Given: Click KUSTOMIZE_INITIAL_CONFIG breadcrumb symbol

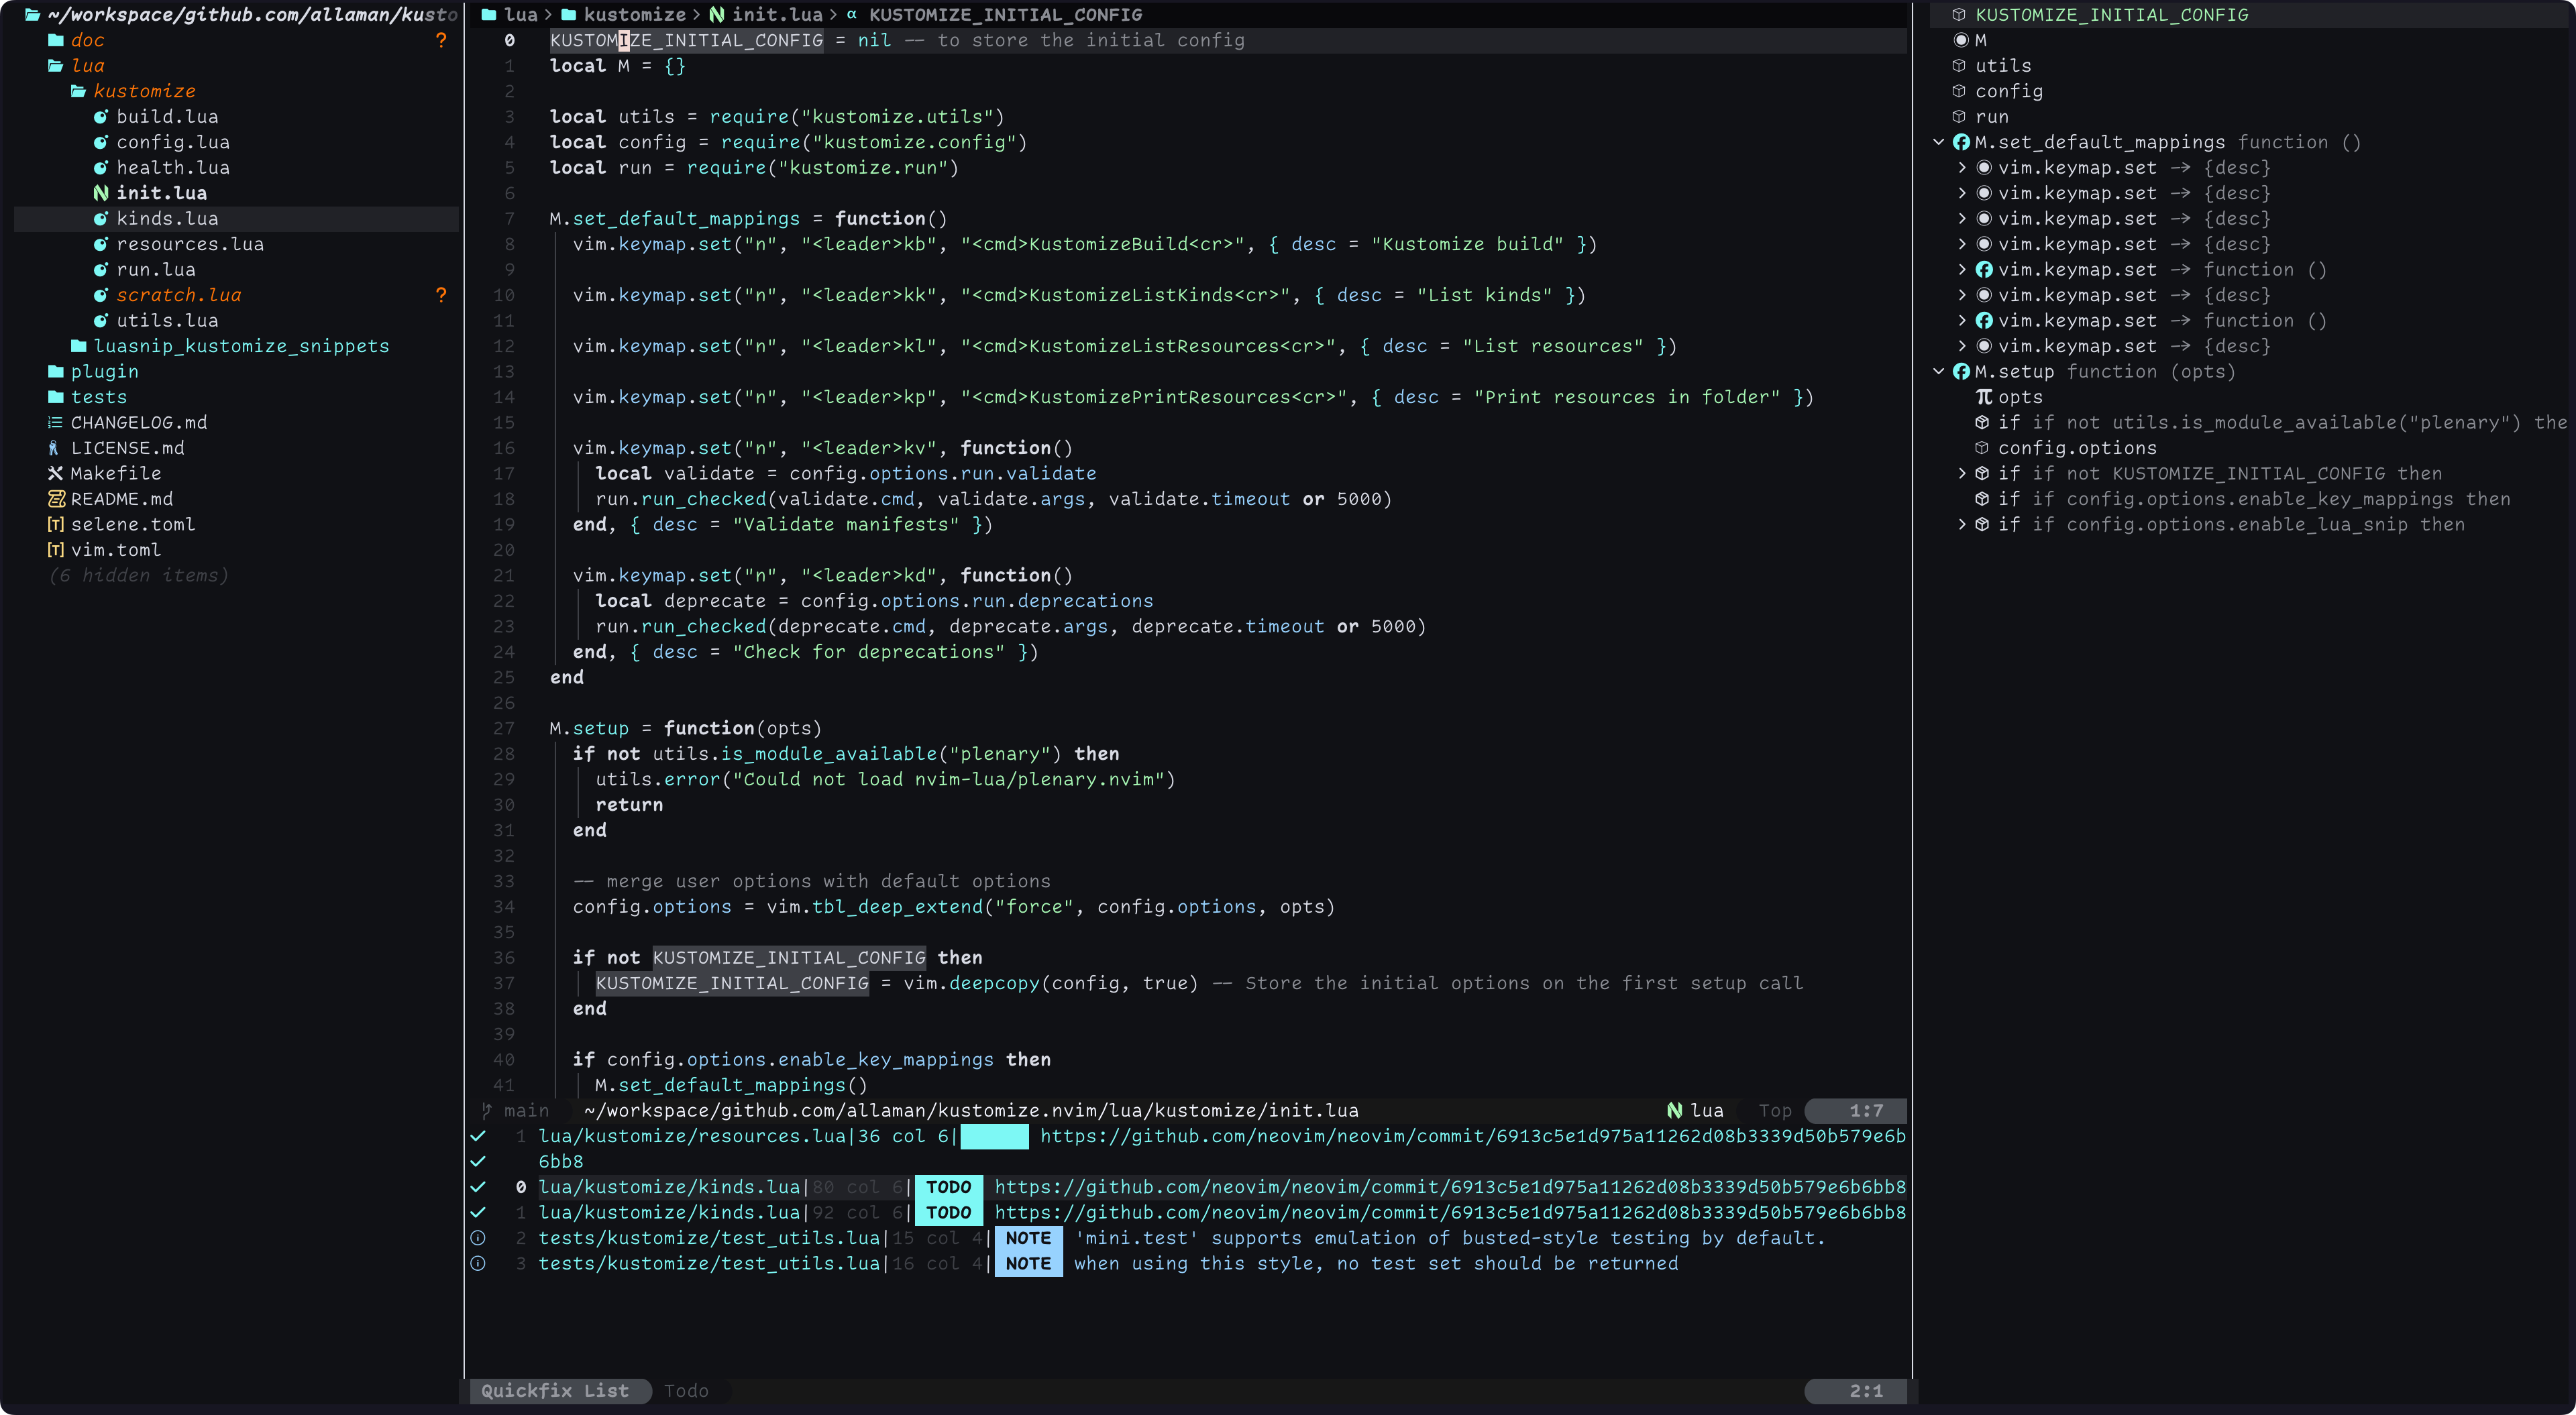Looking at the screenshot, I should 1005,14.
